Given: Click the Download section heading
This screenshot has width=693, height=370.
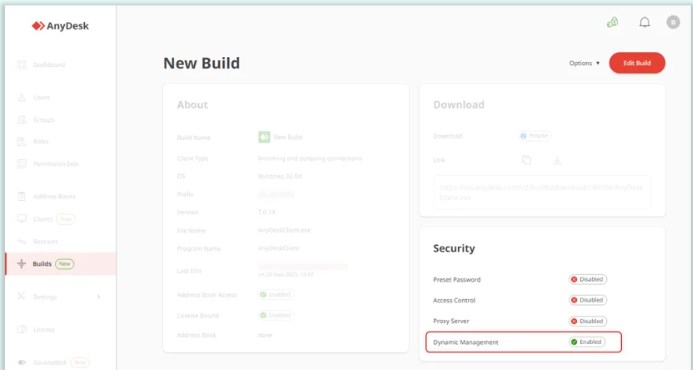Looking at the screenshot, I should (458, 105).
